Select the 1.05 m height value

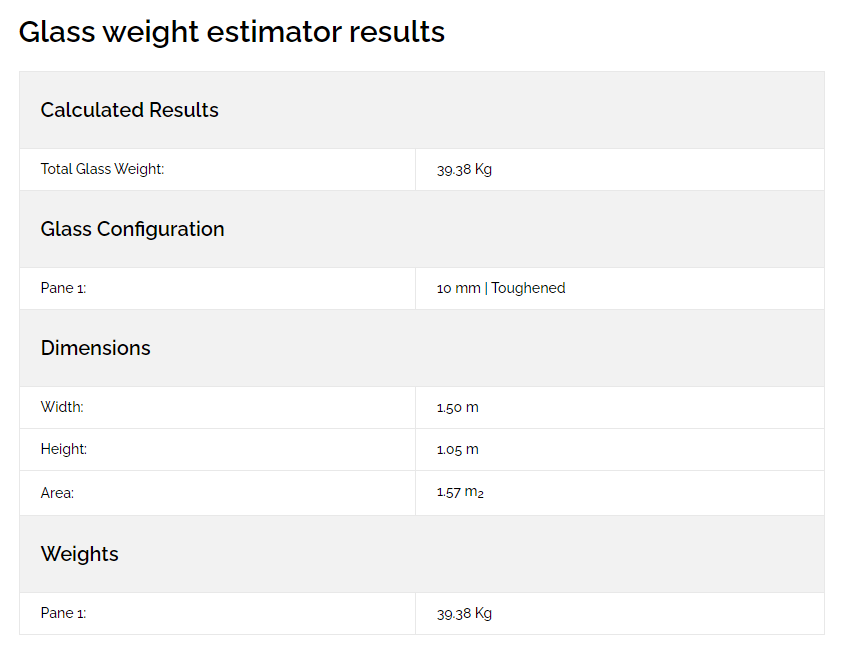pos(458,450)
